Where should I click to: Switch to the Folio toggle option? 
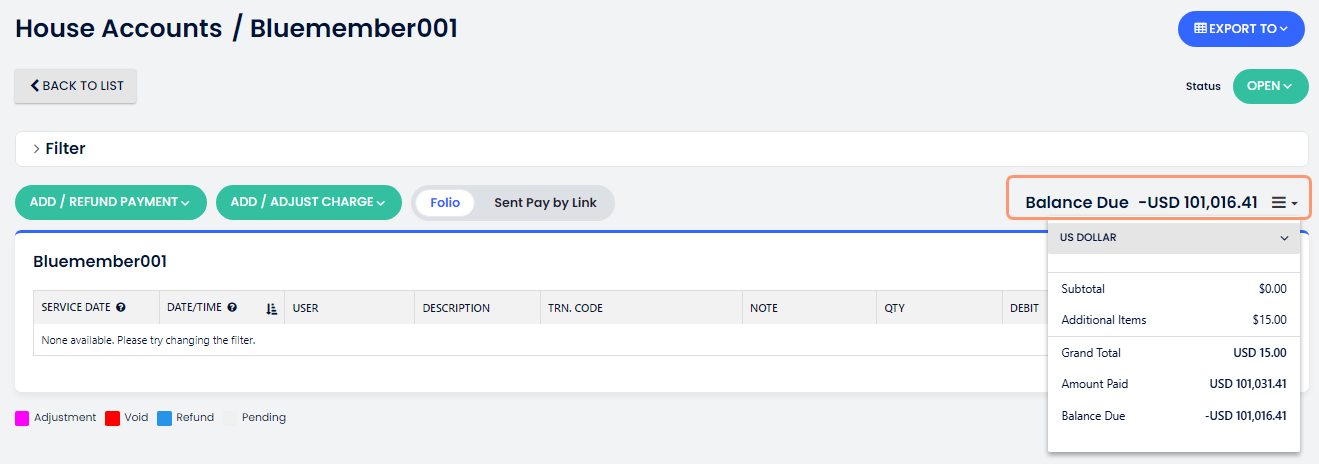pos(445,202)
